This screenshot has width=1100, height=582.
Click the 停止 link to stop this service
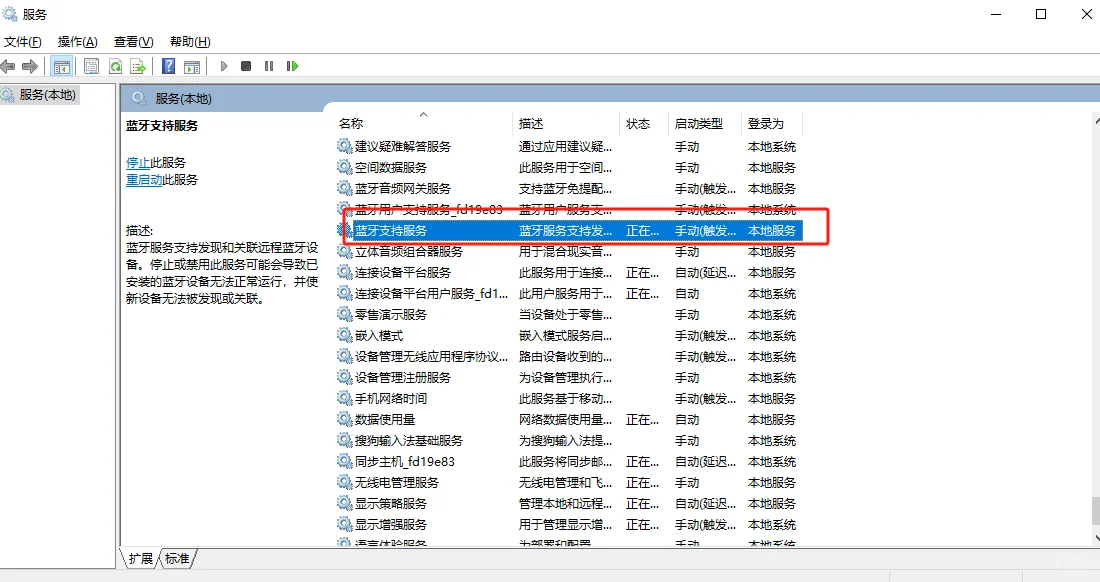point(138,163)
